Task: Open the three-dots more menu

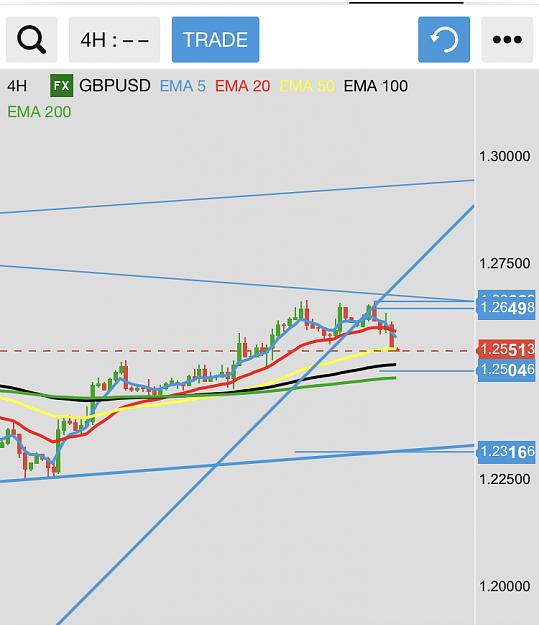Action: pyautogui.click(x=507, y=39)
